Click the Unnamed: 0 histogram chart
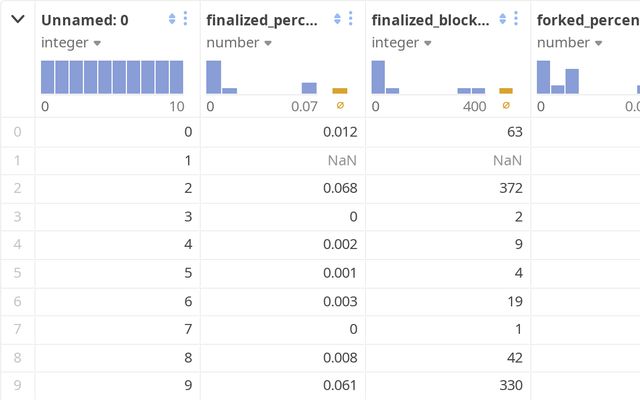Image resolution: width=640 pixels, height=400 pixels. 112,77
